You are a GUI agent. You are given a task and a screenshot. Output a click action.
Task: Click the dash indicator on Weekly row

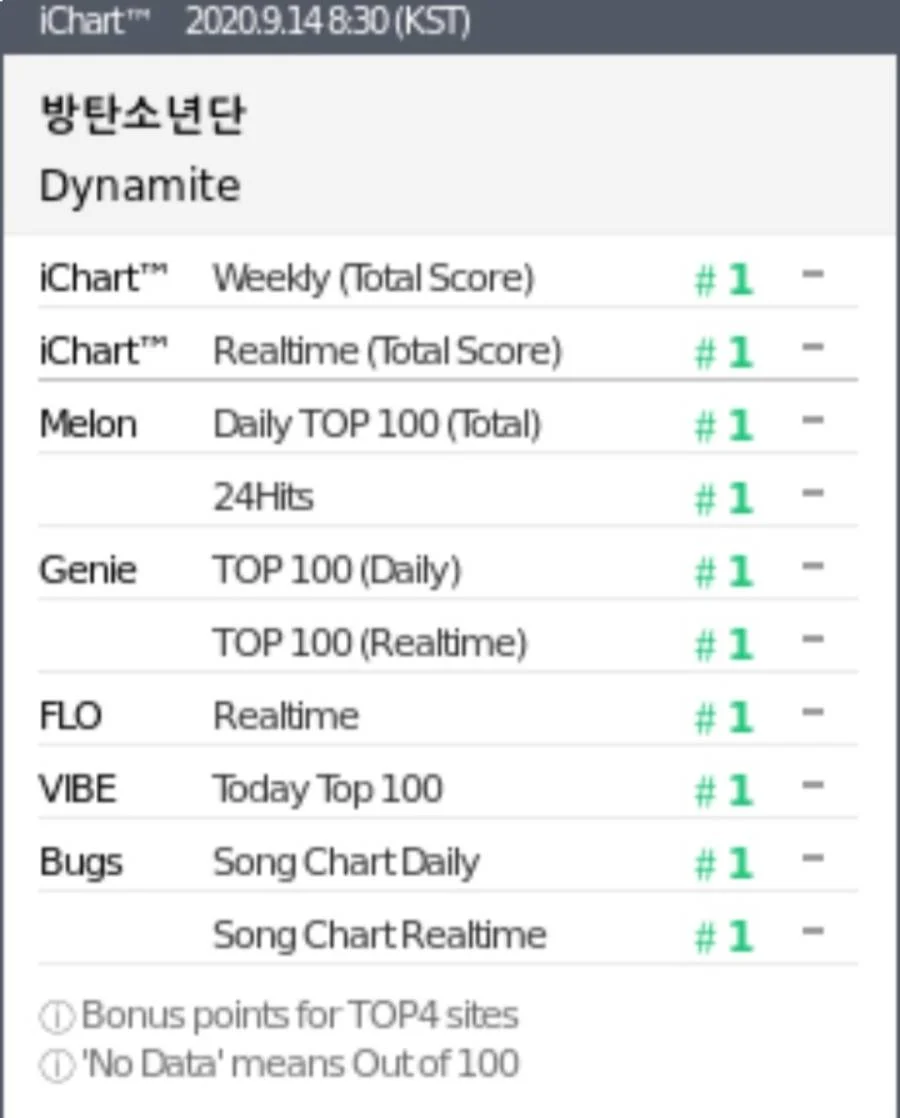pos(813,274)
